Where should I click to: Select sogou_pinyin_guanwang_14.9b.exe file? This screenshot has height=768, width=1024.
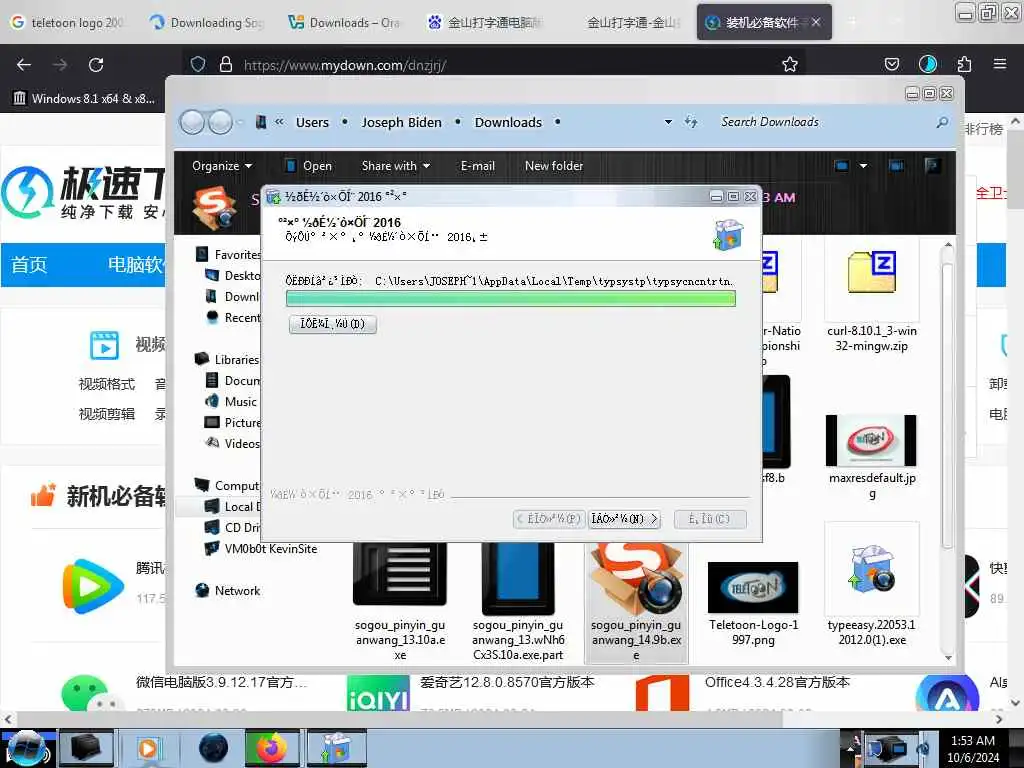point(636,604)
